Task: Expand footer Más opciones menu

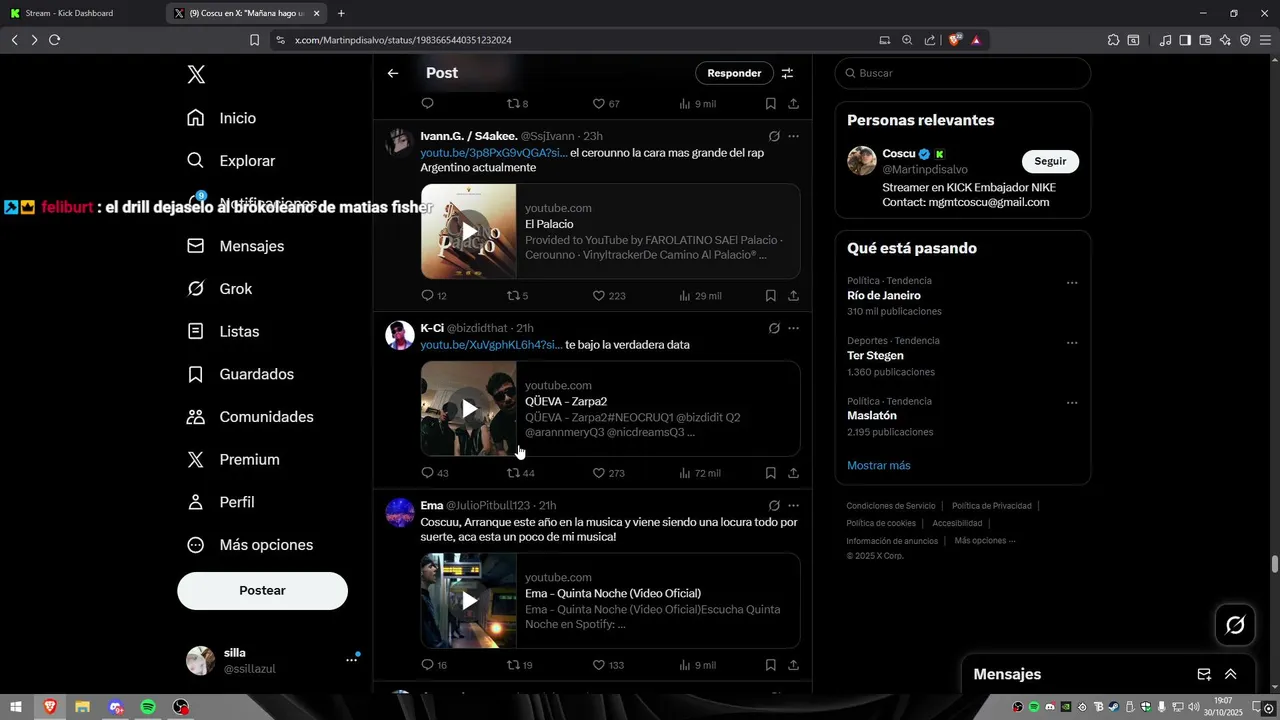Action: pos(985,541)
